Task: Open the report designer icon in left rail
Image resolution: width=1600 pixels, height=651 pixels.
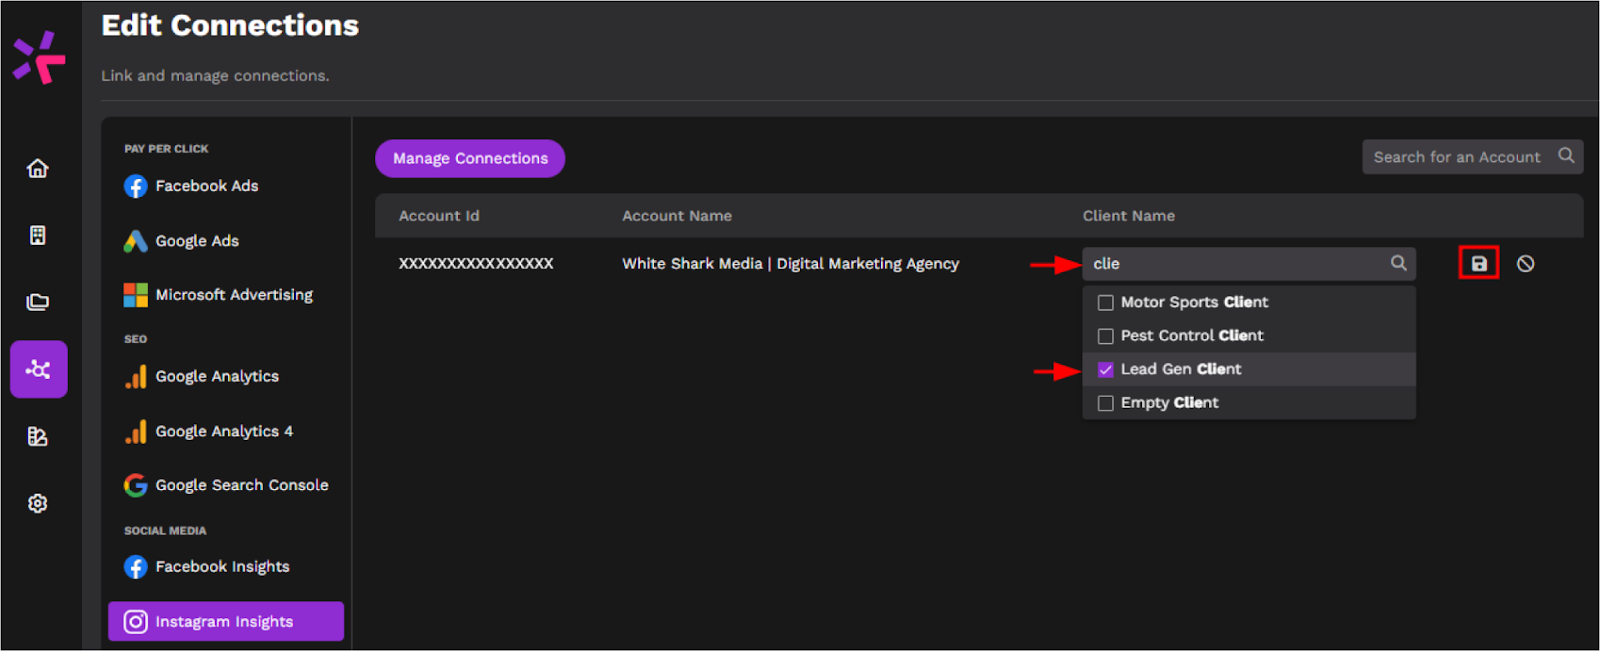Action: 38,436
